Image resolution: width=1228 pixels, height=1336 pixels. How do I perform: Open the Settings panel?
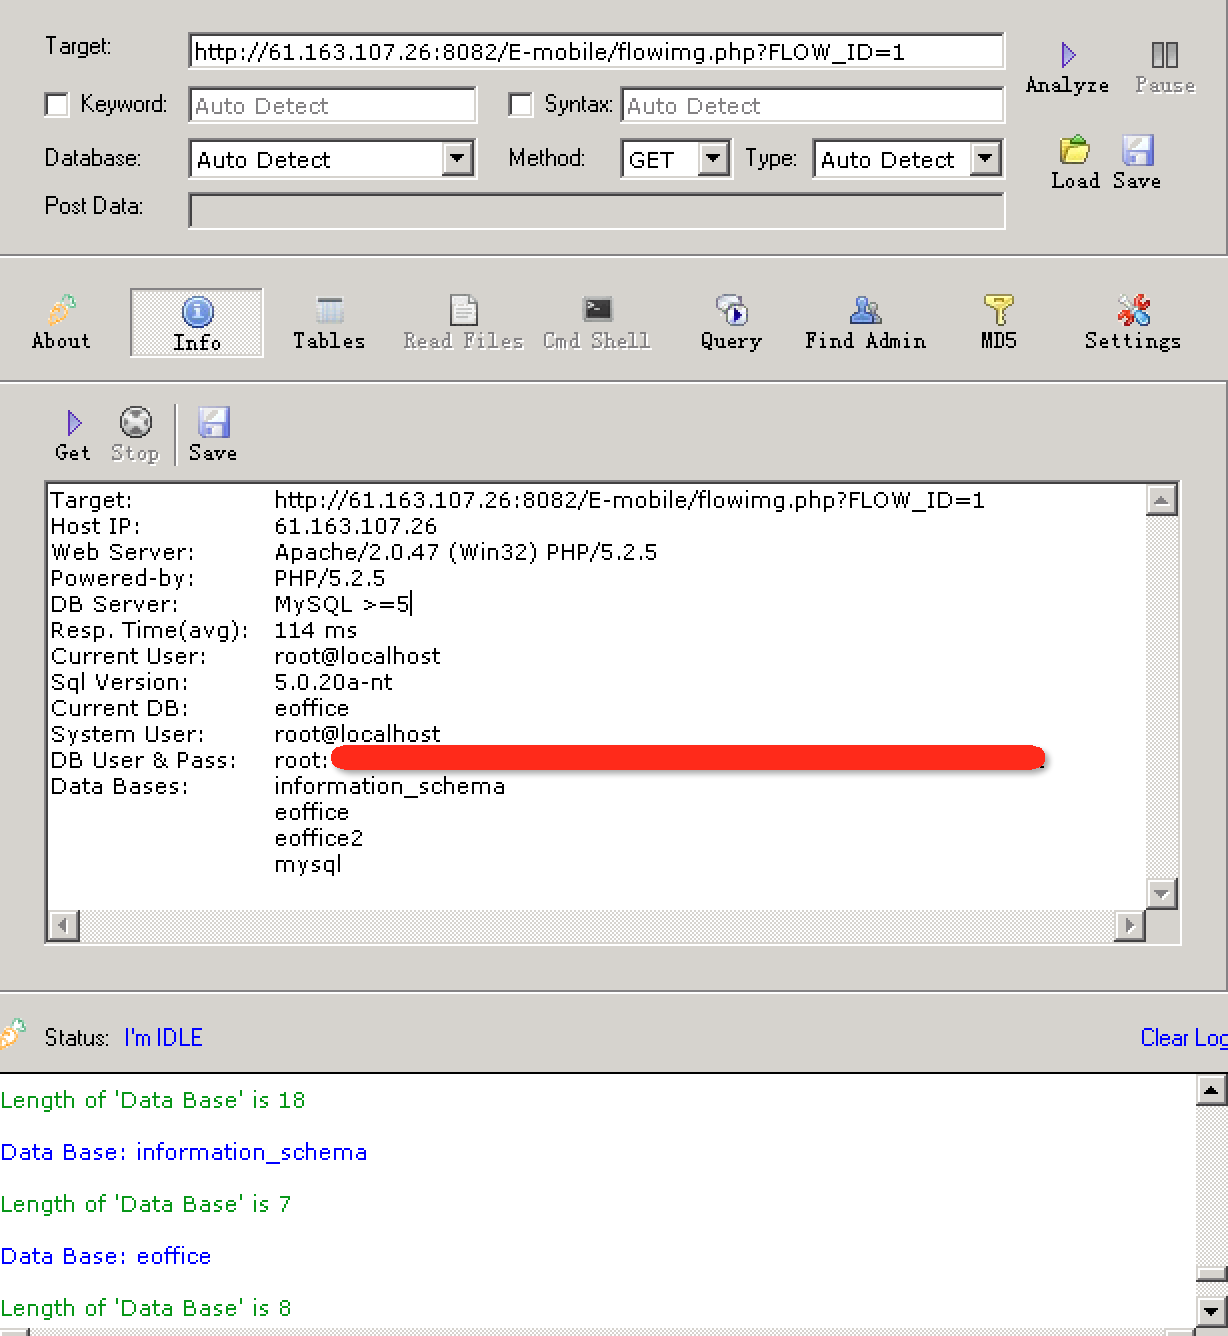1132,323
